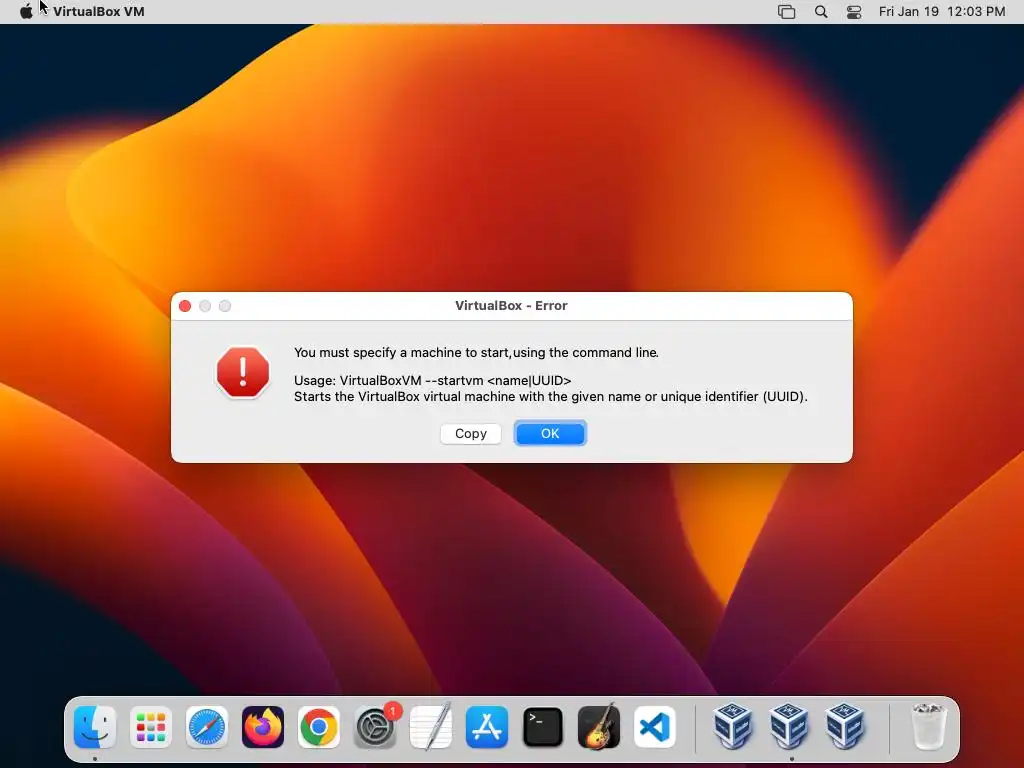
Task: Click OK in the VirtualBox error dialog
Action: click(550, 434)
